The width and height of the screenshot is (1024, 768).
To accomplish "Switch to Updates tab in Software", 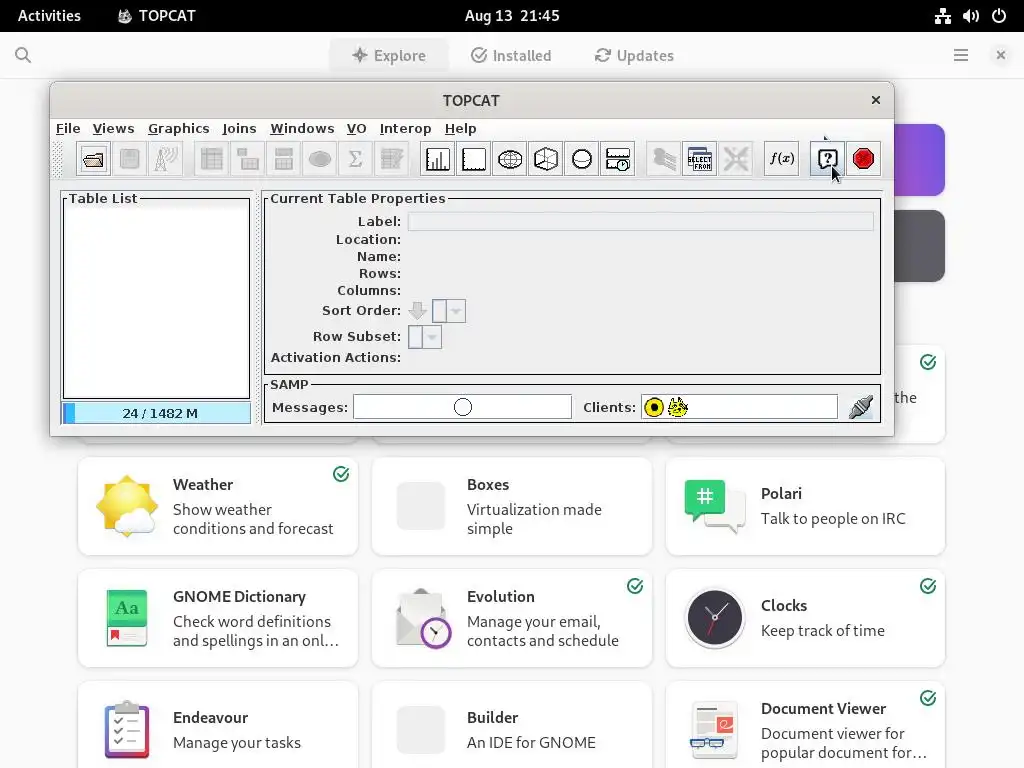I will (x=634, y=56).
